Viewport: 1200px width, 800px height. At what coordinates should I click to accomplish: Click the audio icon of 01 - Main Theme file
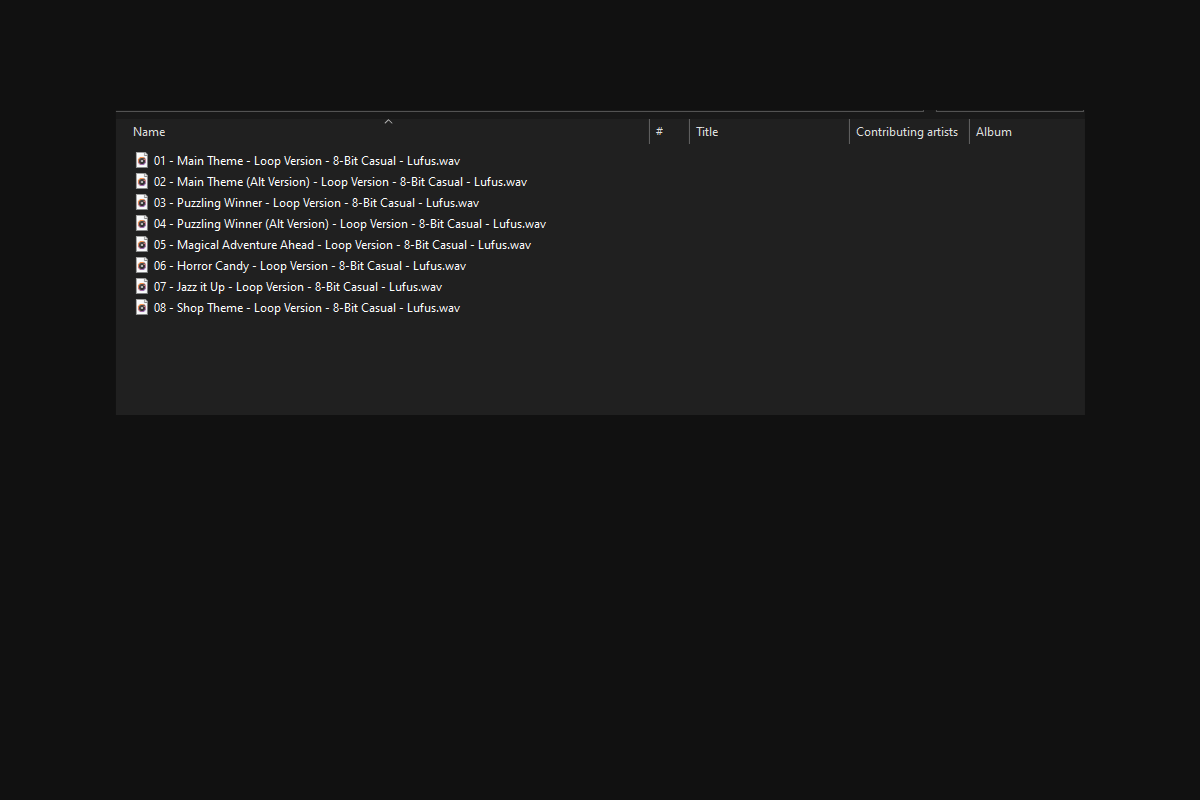tap(142, 160)
